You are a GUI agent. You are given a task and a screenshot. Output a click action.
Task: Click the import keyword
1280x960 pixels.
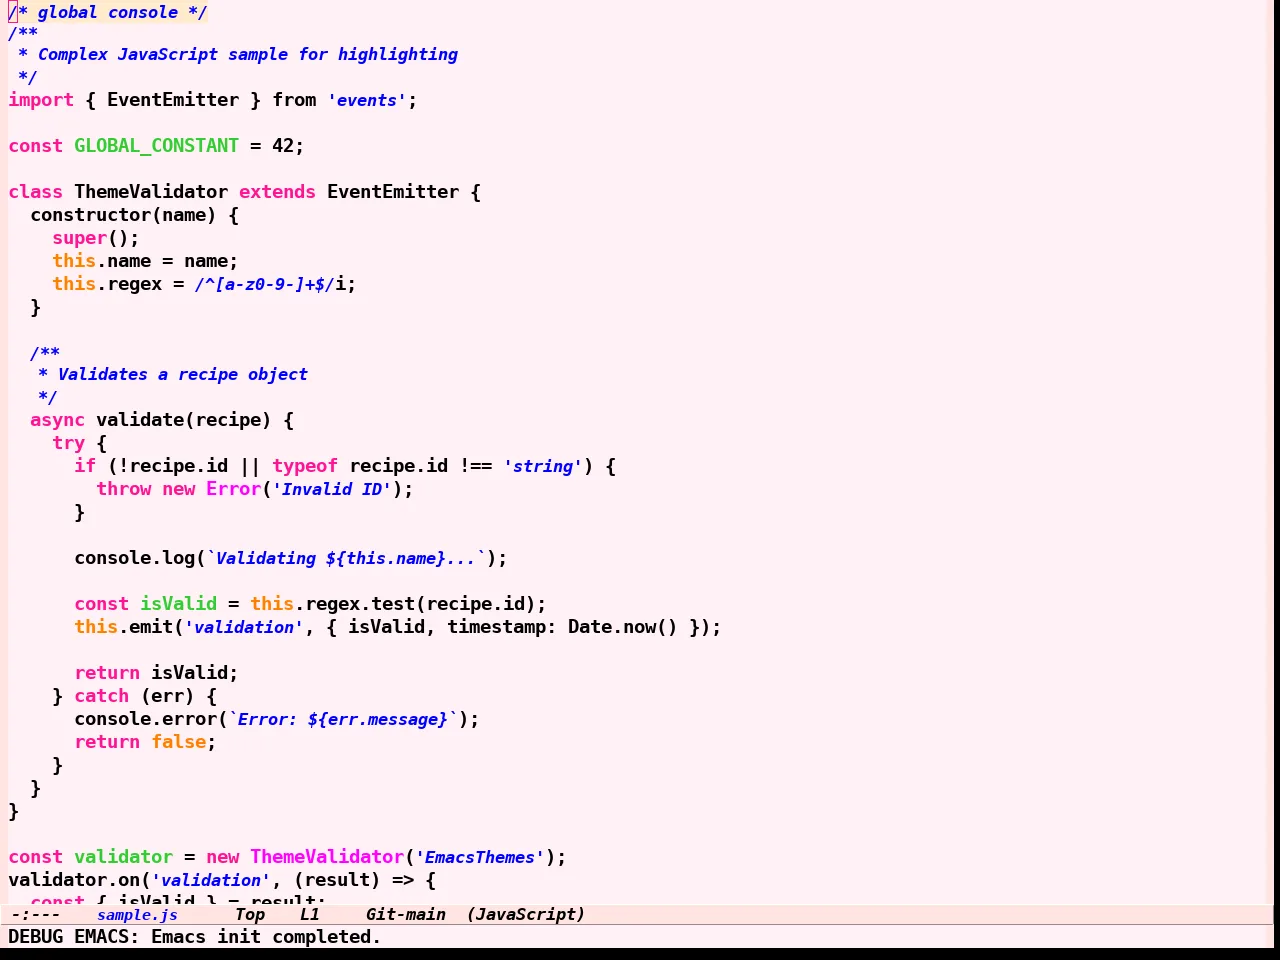[x=41, y=100]
